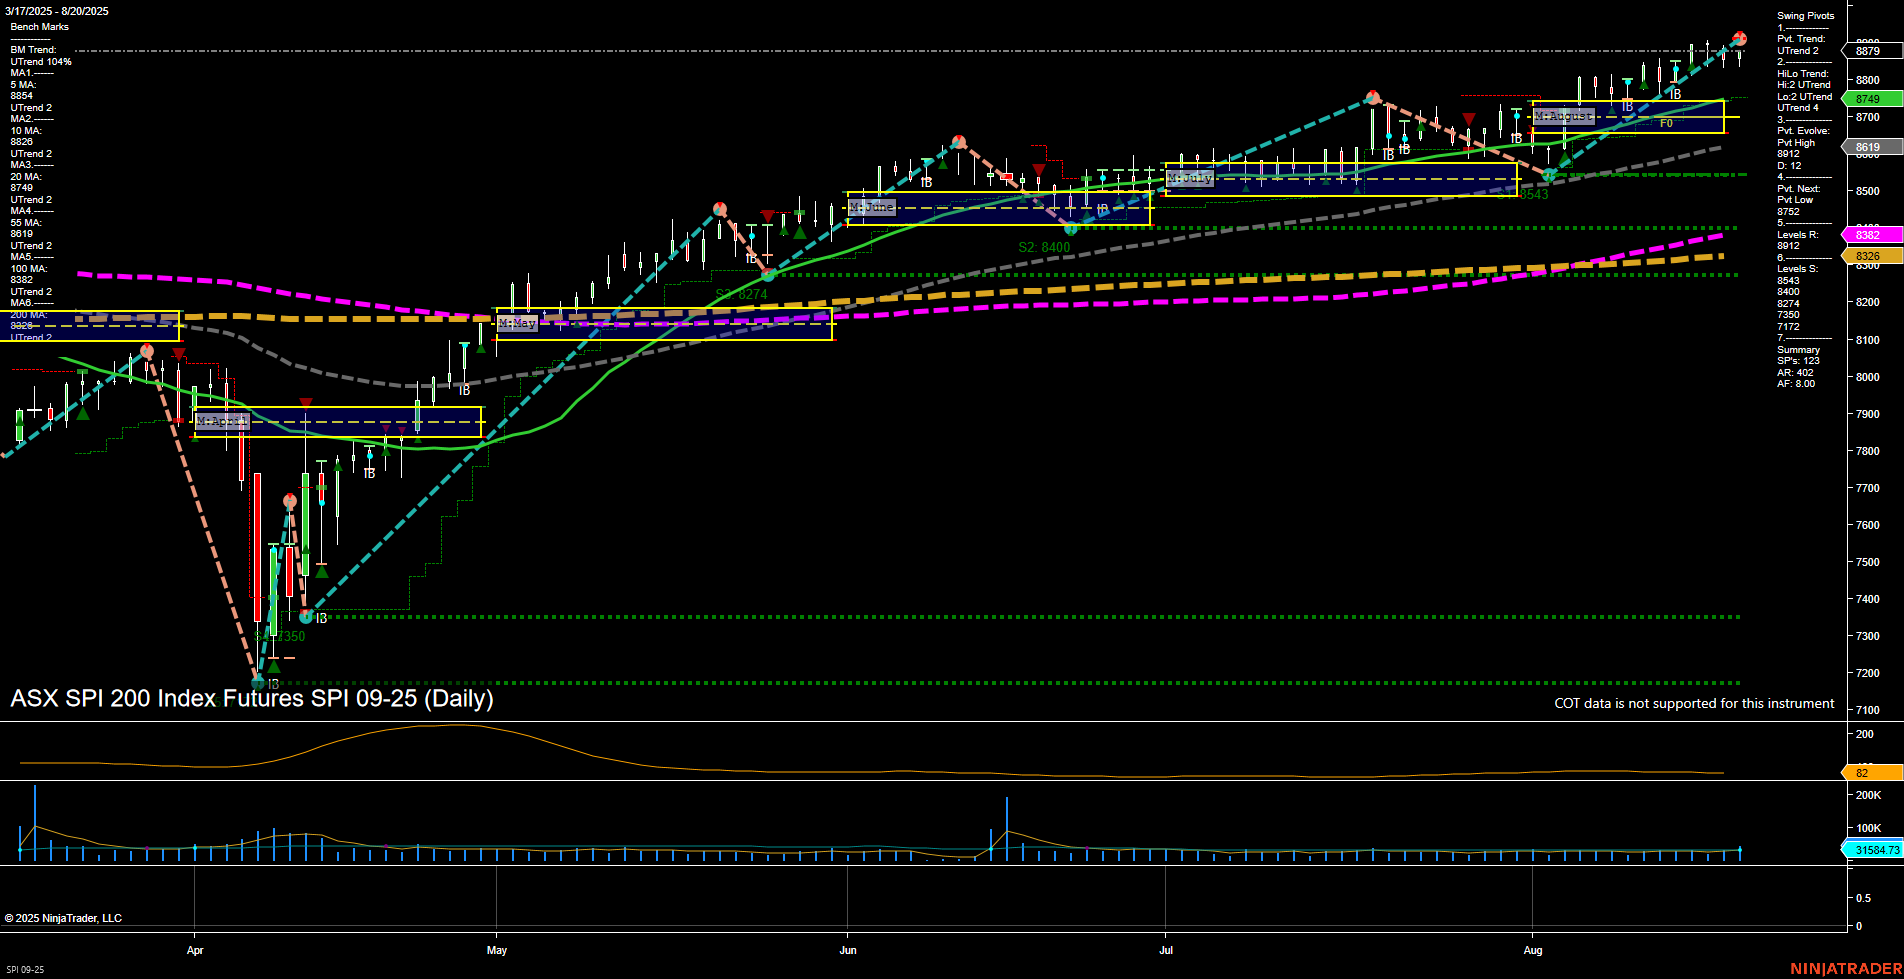Select the green 20 MA marker showing 8749
This screenshot has height=979, width=1904.
(x=1869, y=98)
